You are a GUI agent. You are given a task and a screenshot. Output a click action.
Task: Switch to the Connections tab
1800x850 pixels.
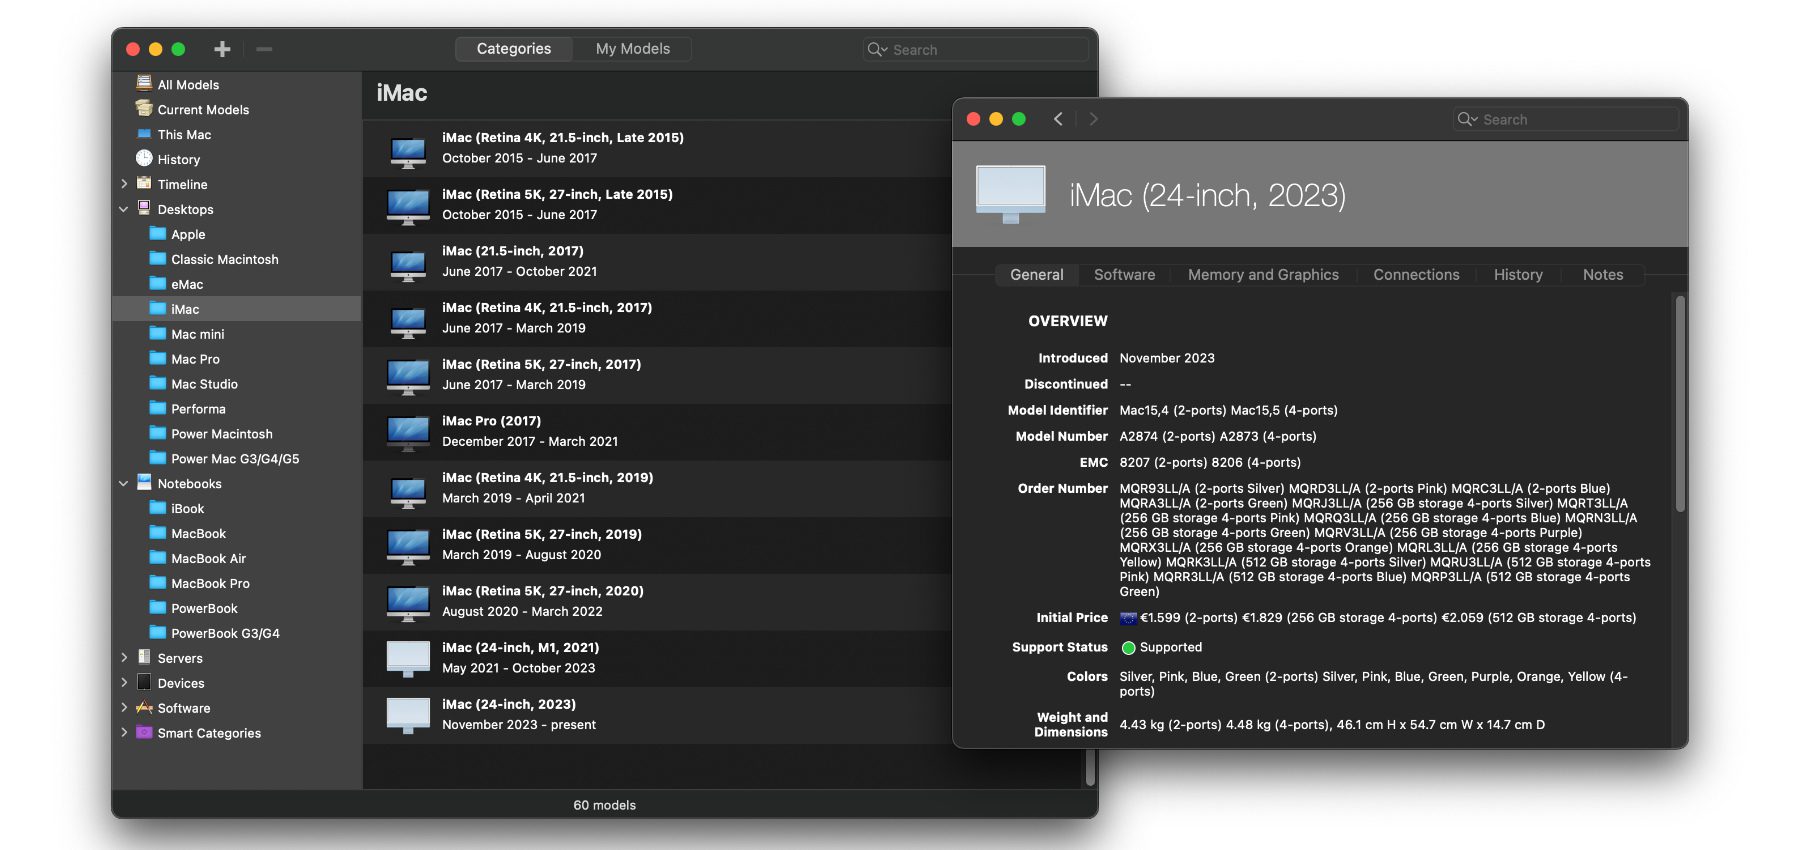click(1416, 275)
